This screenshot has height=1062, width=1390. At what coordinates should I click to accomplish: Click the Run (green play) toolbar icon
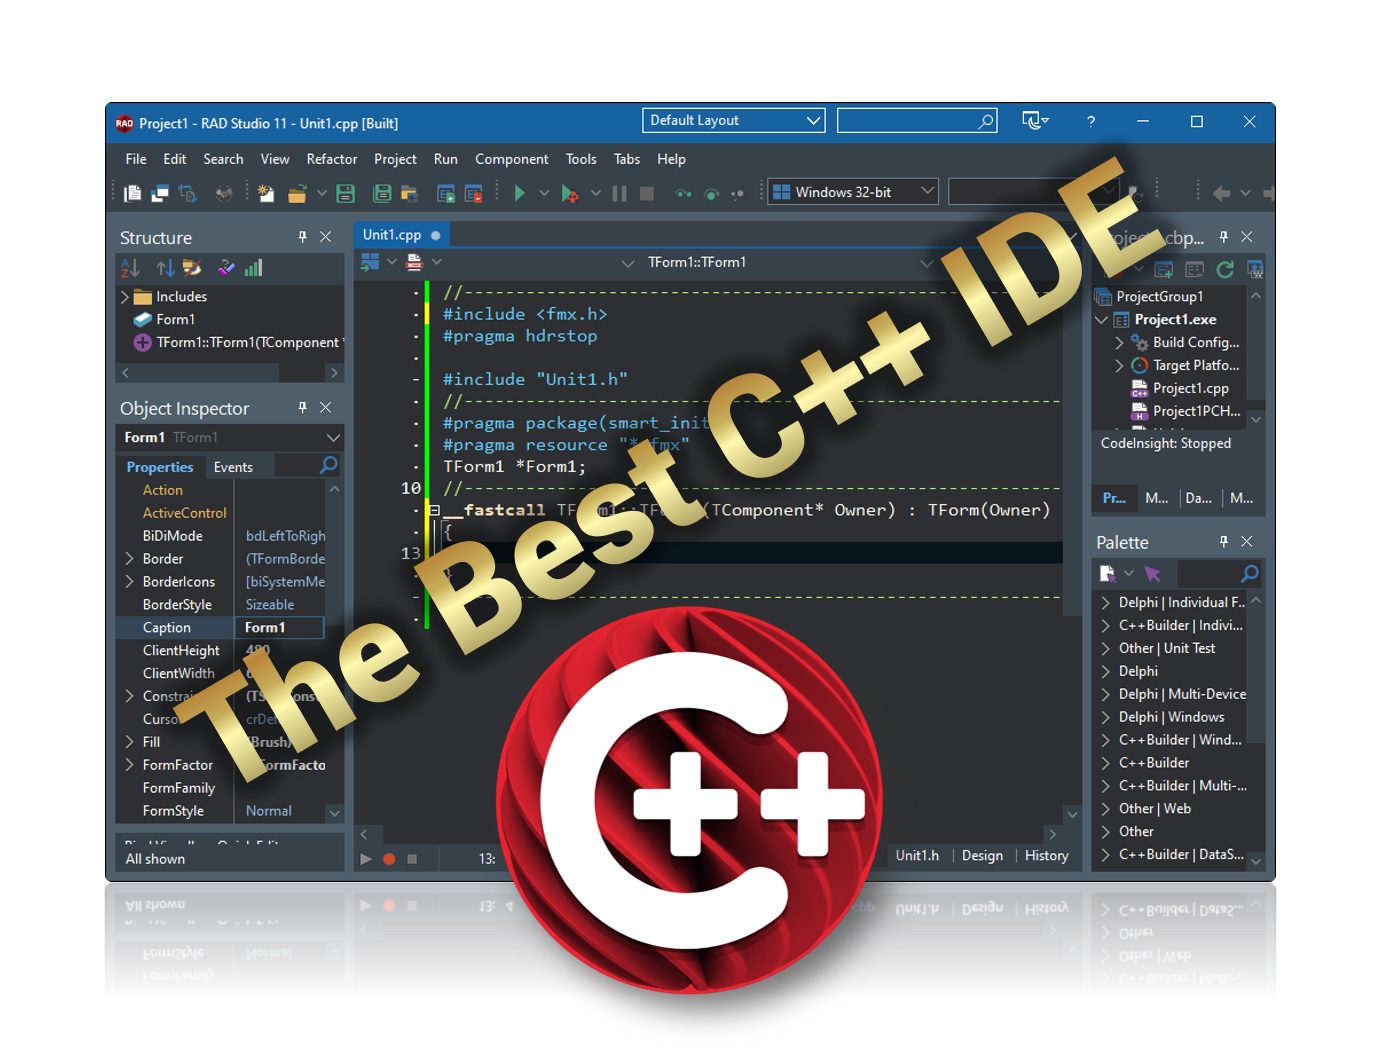coord(519,193)
